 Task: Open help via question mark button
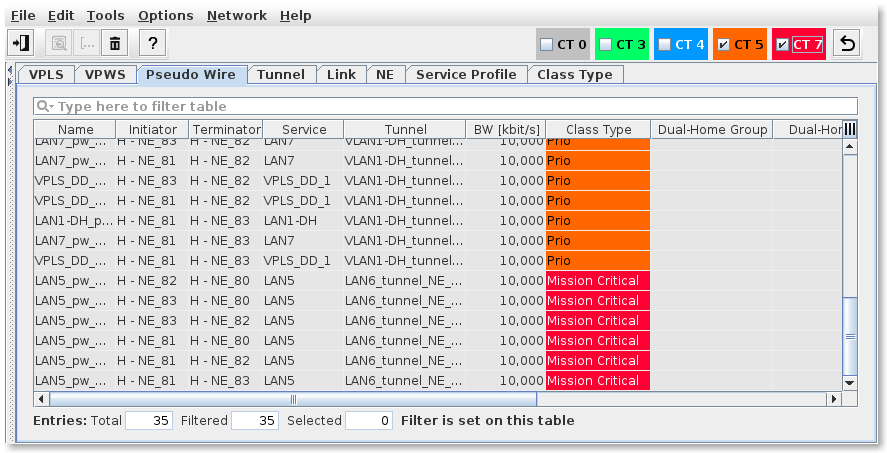pos(152,43)
